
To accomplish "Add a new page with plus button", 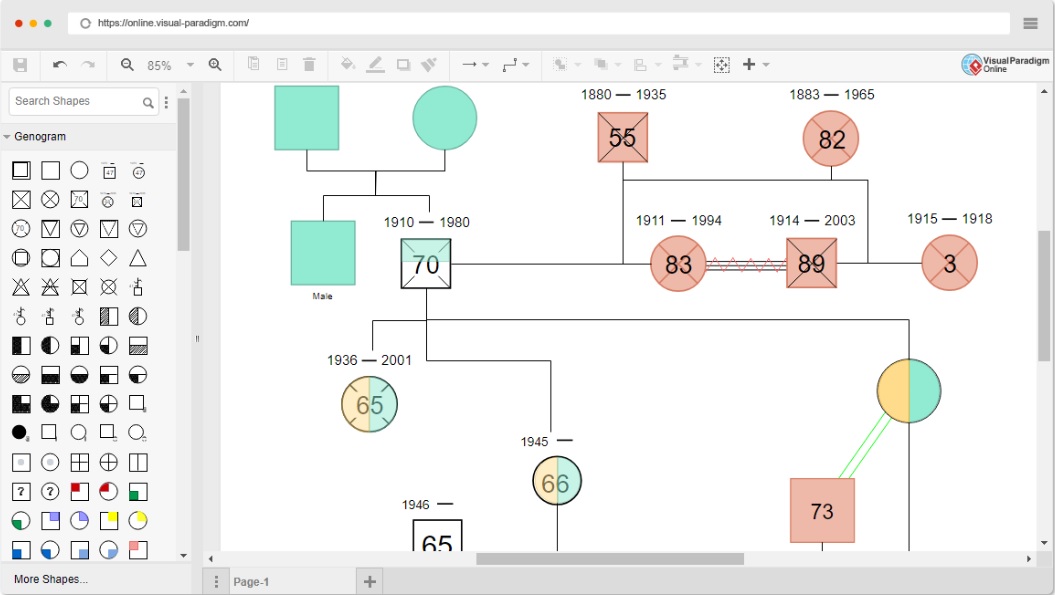I will click(x=369, y=582).
